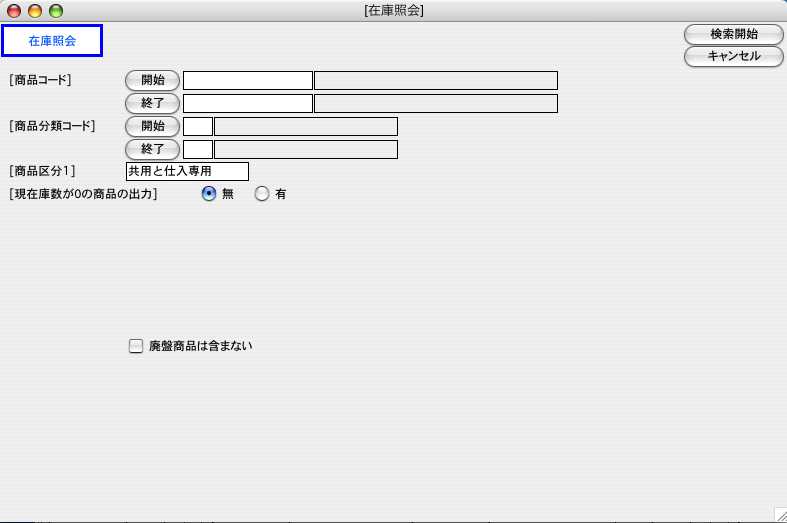787x523 pixels.
Task: Click the window resize grip in the corner
Action: click(779, 514)
